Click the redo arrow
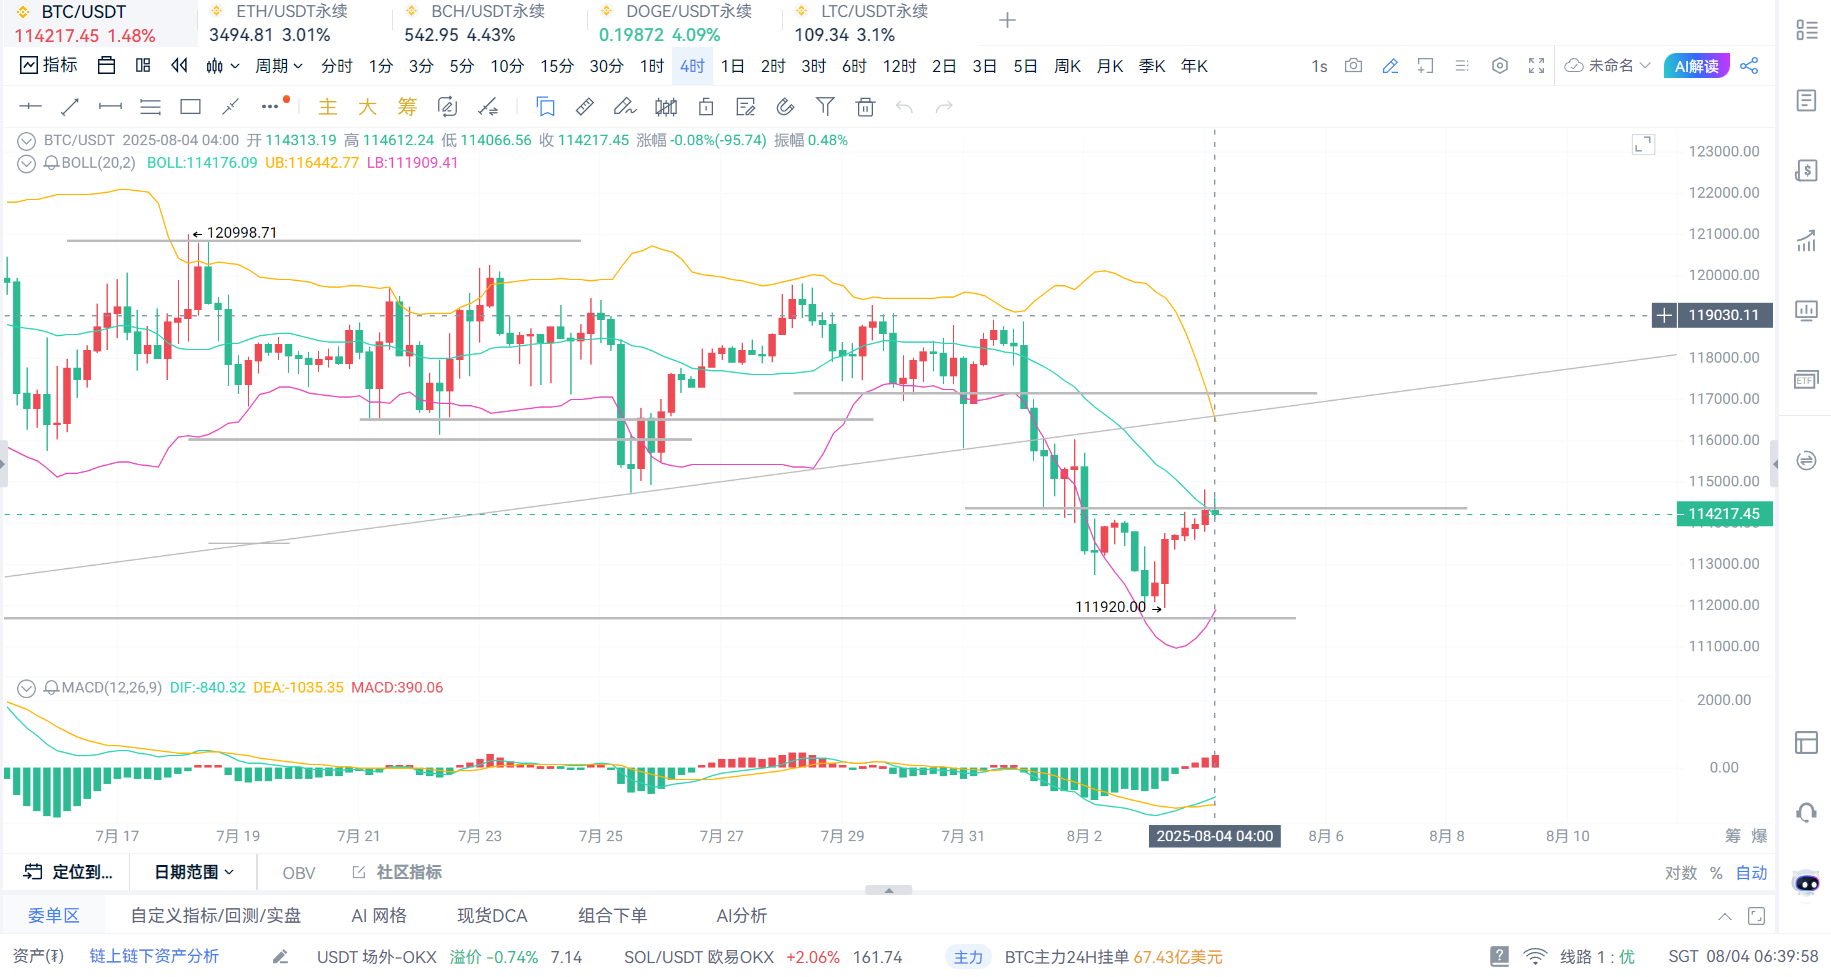Screen dimensions: 1831x977 pos(944,106)
